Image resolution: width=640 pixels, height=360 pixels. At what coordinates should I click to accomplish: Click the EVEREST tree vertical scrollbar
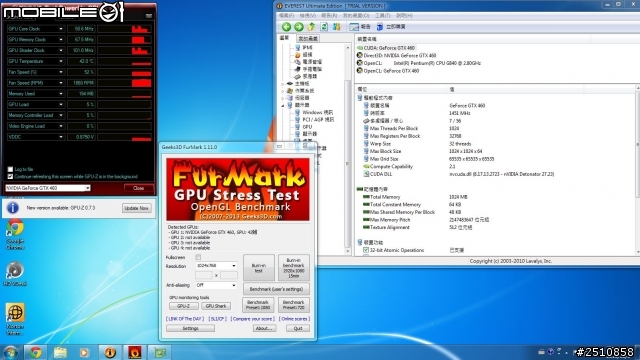pos(347,163)
